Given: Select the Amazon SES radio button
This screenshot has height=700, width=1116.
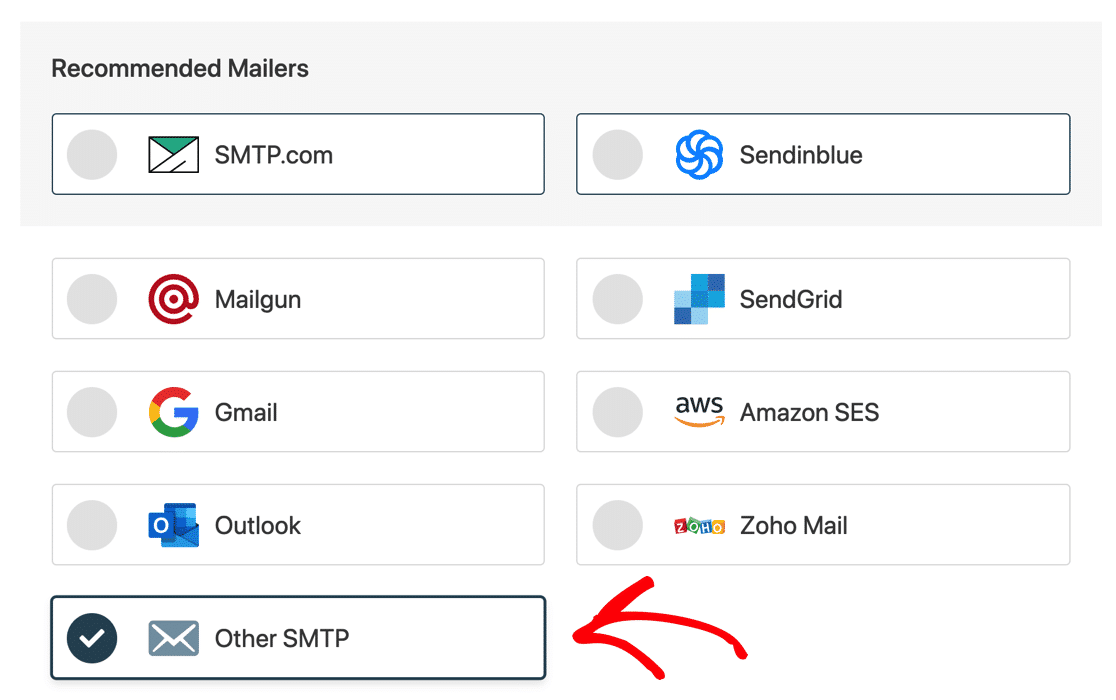Looking at the screenshot, I should click(618, 412).
